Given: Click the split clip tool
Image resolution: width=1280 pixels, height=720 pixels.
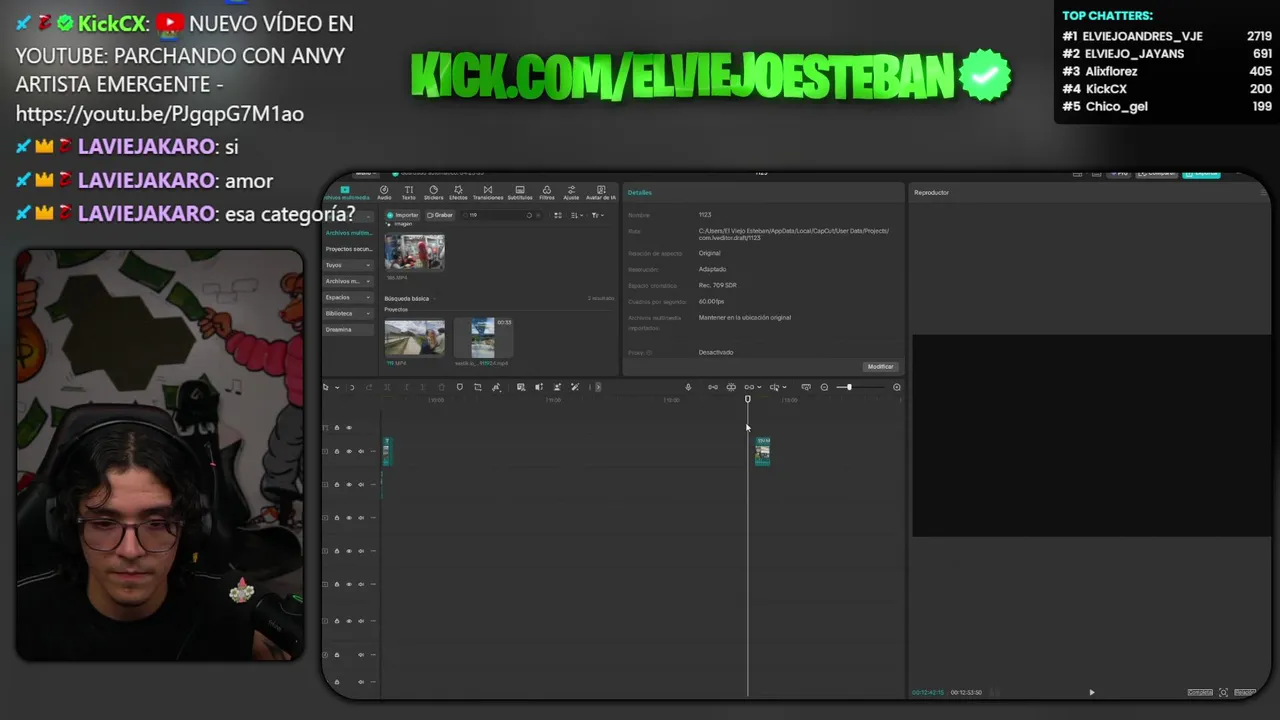Looking at the screenshot, I should pyautogui.click(x=388, y=387).
